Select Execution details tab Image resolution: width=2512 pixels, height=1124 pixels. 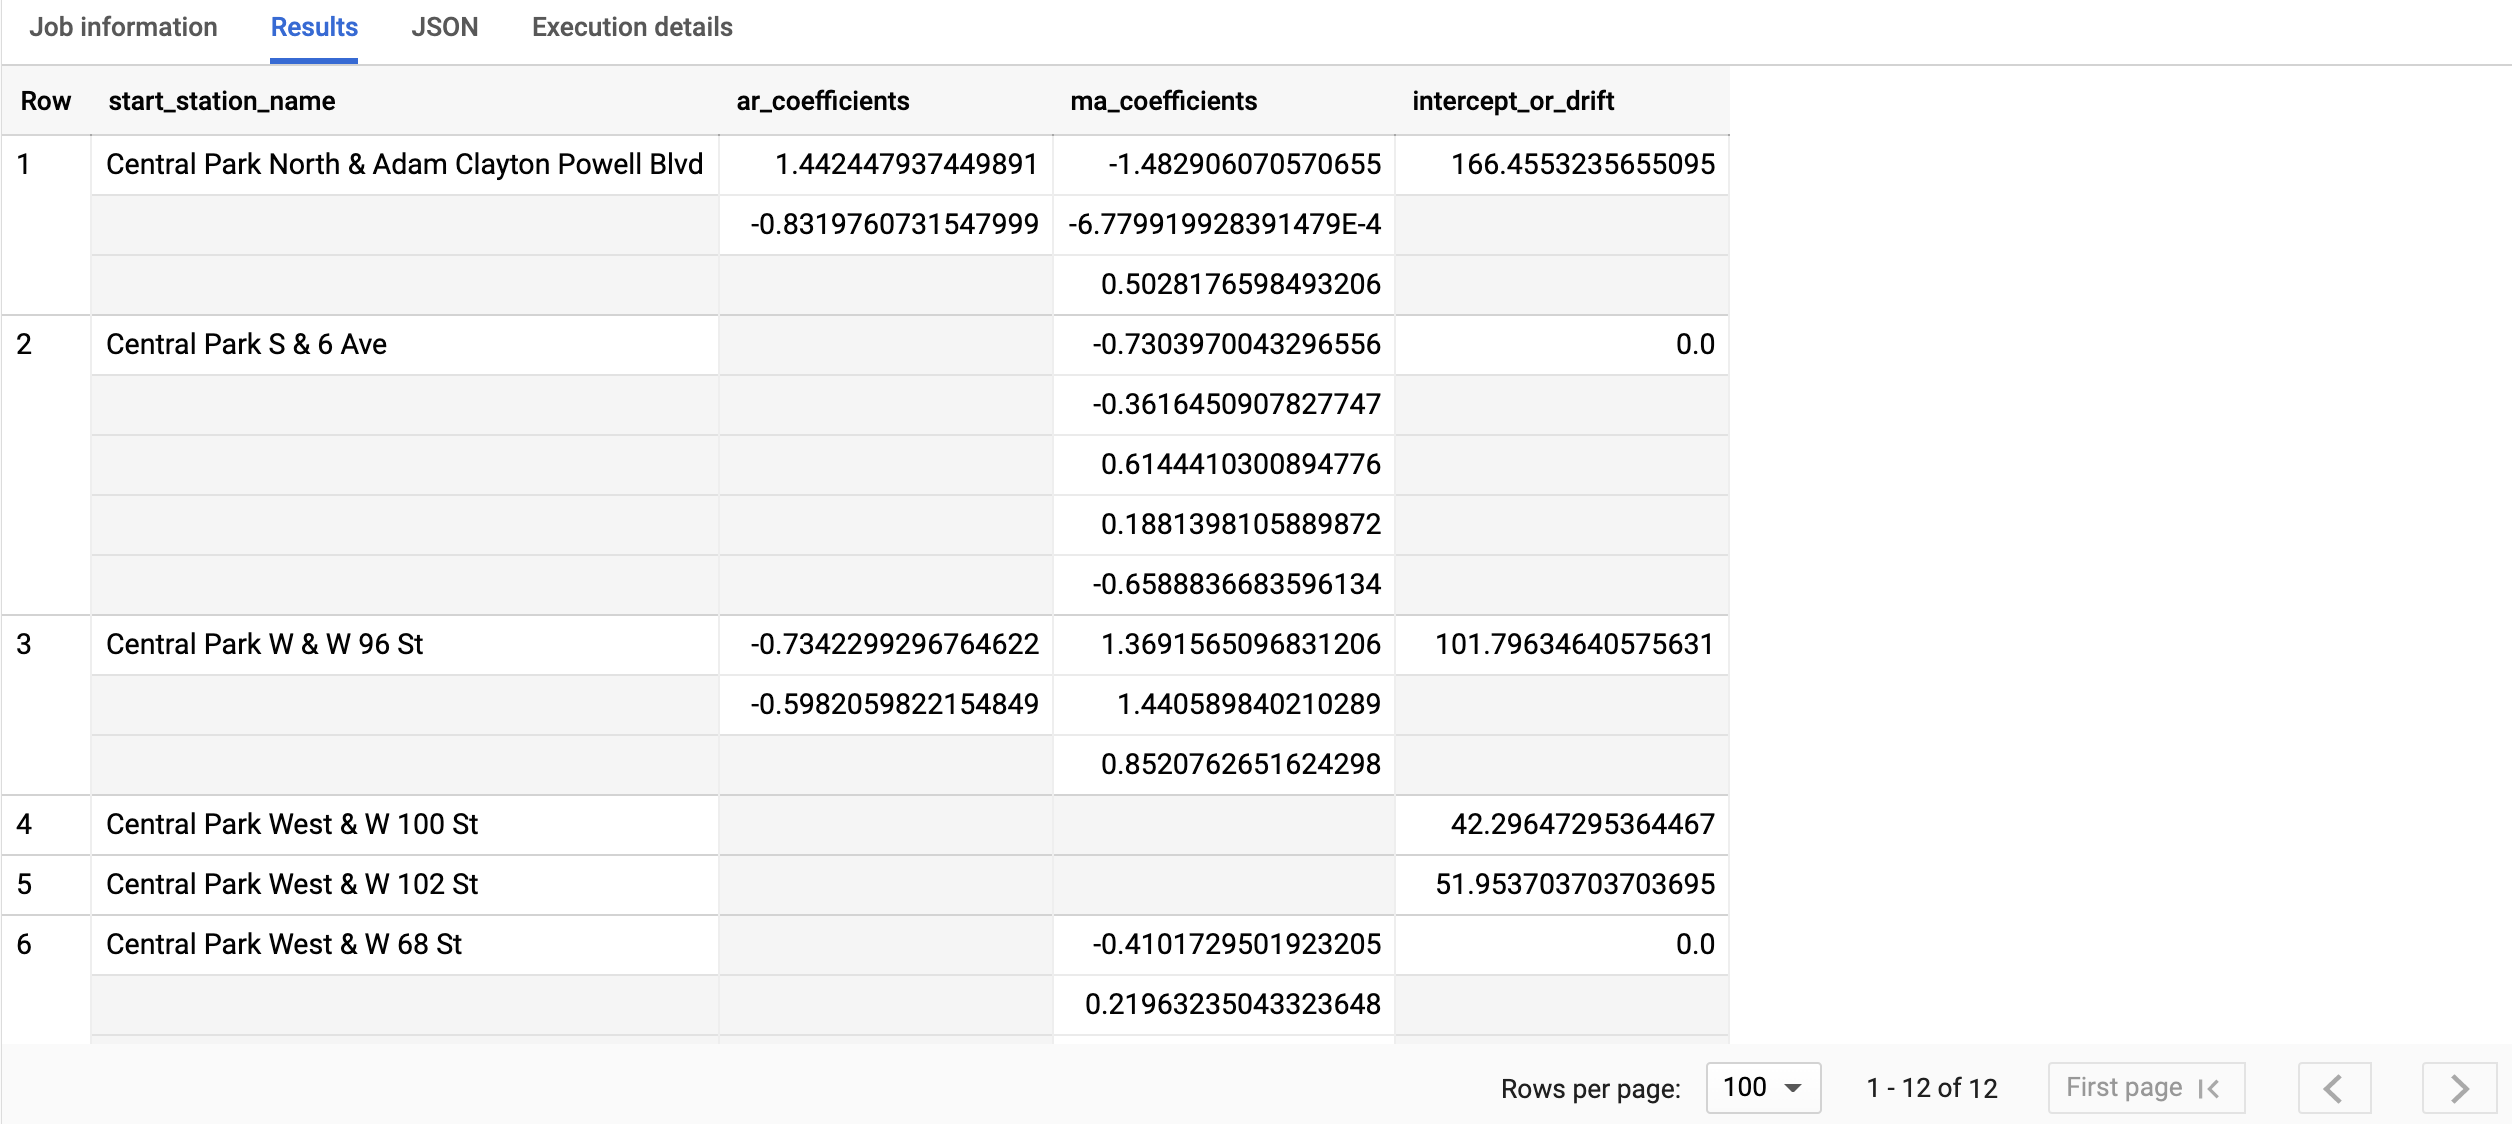pyautogui.click(x=634, y=27)
